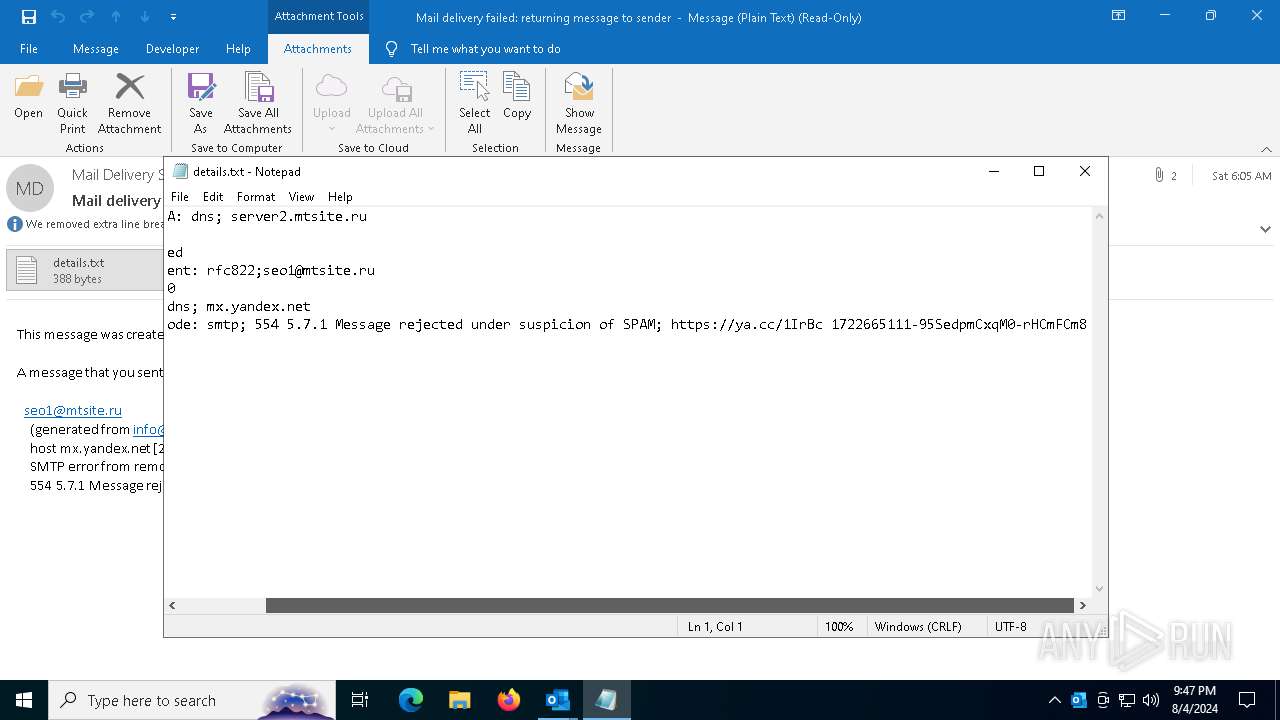Open Notepad's Edit menu

pos(213,197)
